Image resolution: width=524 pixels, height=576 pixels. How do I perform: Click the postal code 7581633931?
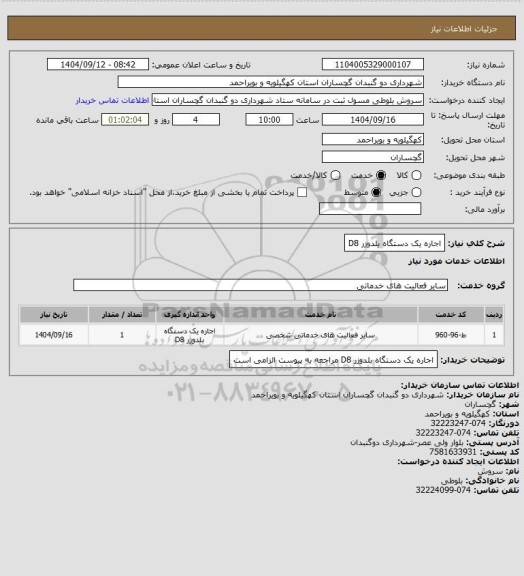pyautogui.click(x=452, y=451)
